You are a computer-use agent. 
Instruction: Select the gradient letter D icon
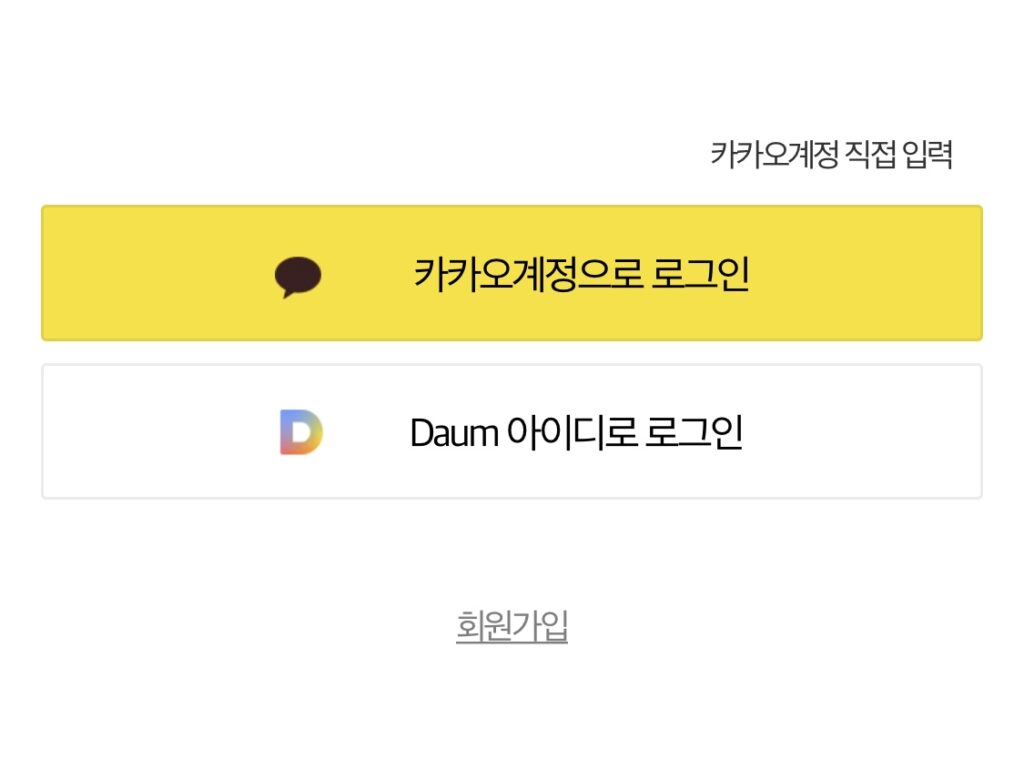(x=301, y=432)
